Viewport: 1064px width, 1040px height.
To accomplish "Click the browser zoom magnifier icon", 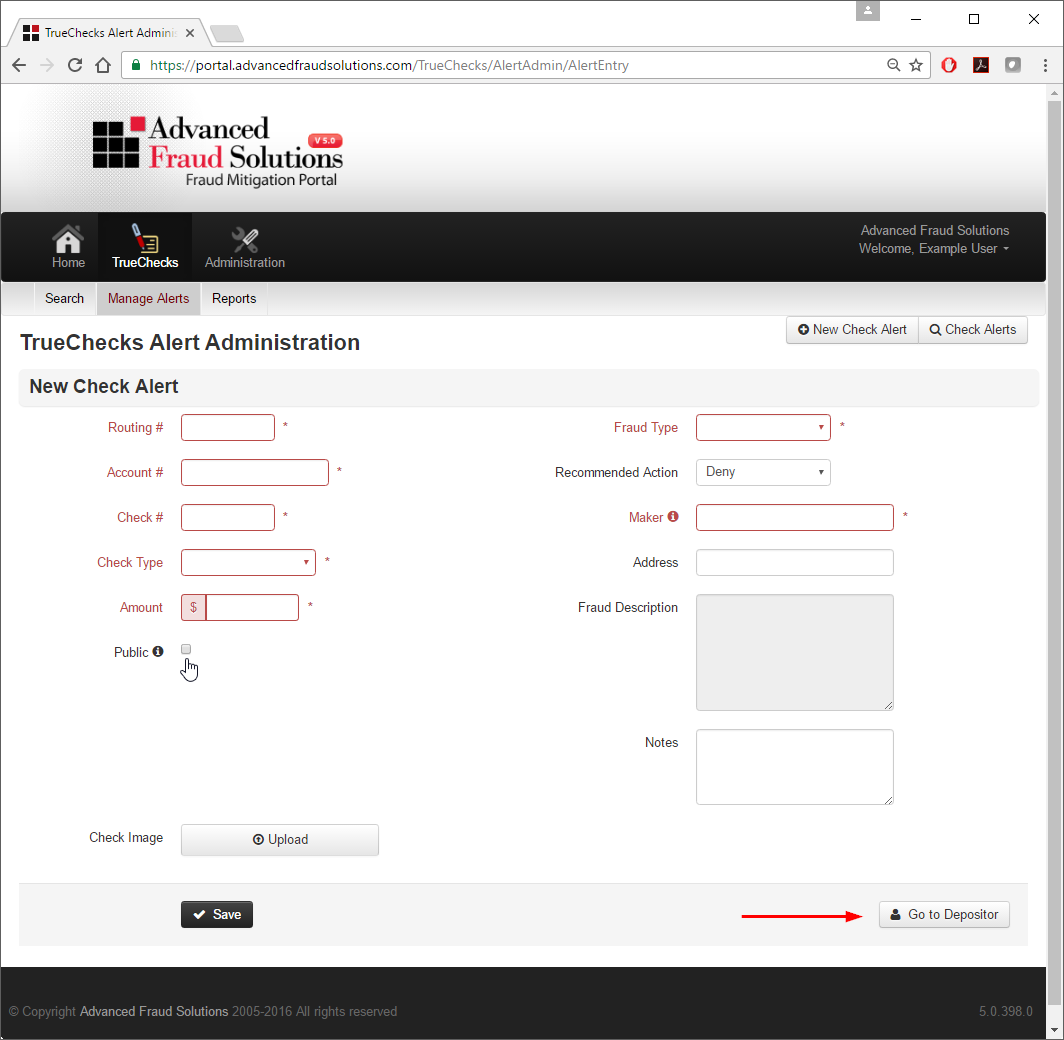I will [893, 65].
